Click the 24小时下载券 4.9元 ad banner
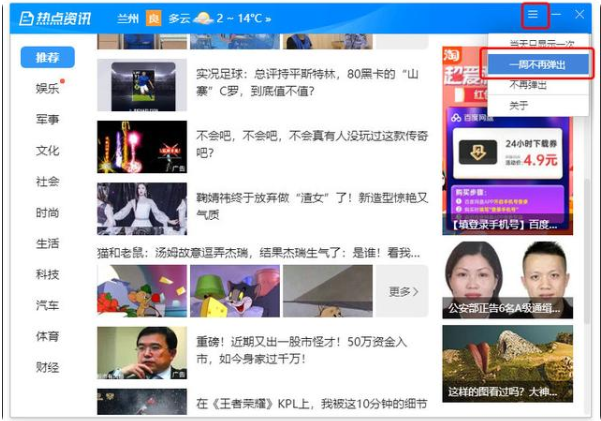601x421 pixels. click(x=507, y=152)
